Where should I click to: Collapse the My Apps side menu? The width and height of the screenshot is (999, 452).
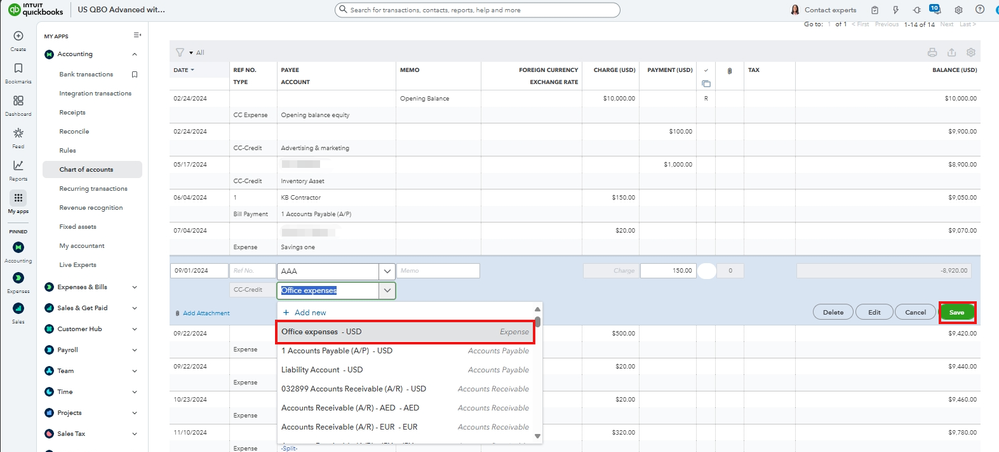coord(137,35)
